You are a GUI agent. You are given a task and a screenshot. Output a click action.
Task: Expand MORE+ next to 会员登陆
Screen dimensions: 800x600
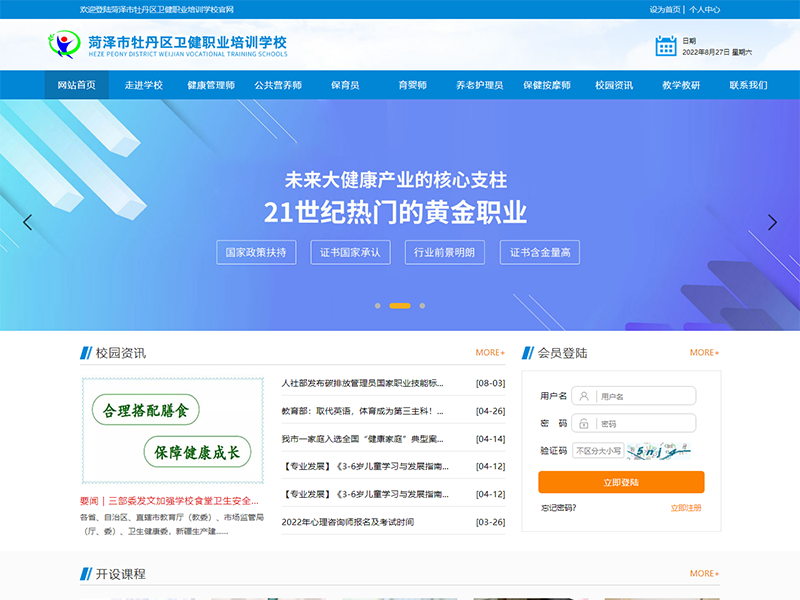(x=704, y=353)
